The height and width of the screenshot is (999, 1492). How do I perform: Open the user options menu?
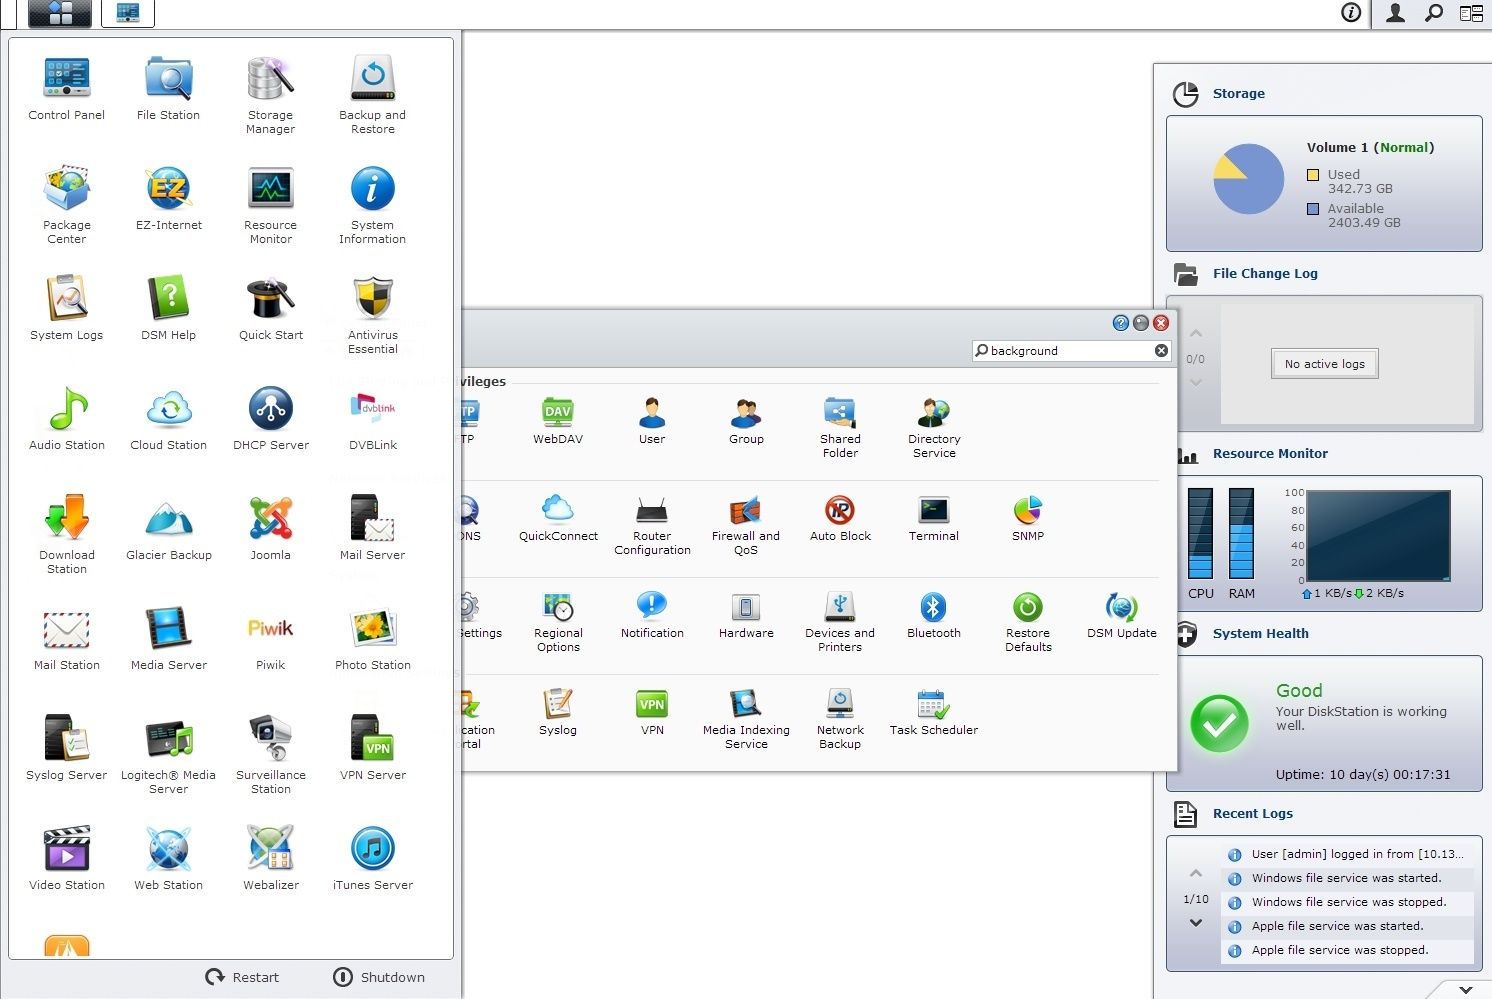coord(1395,13)
